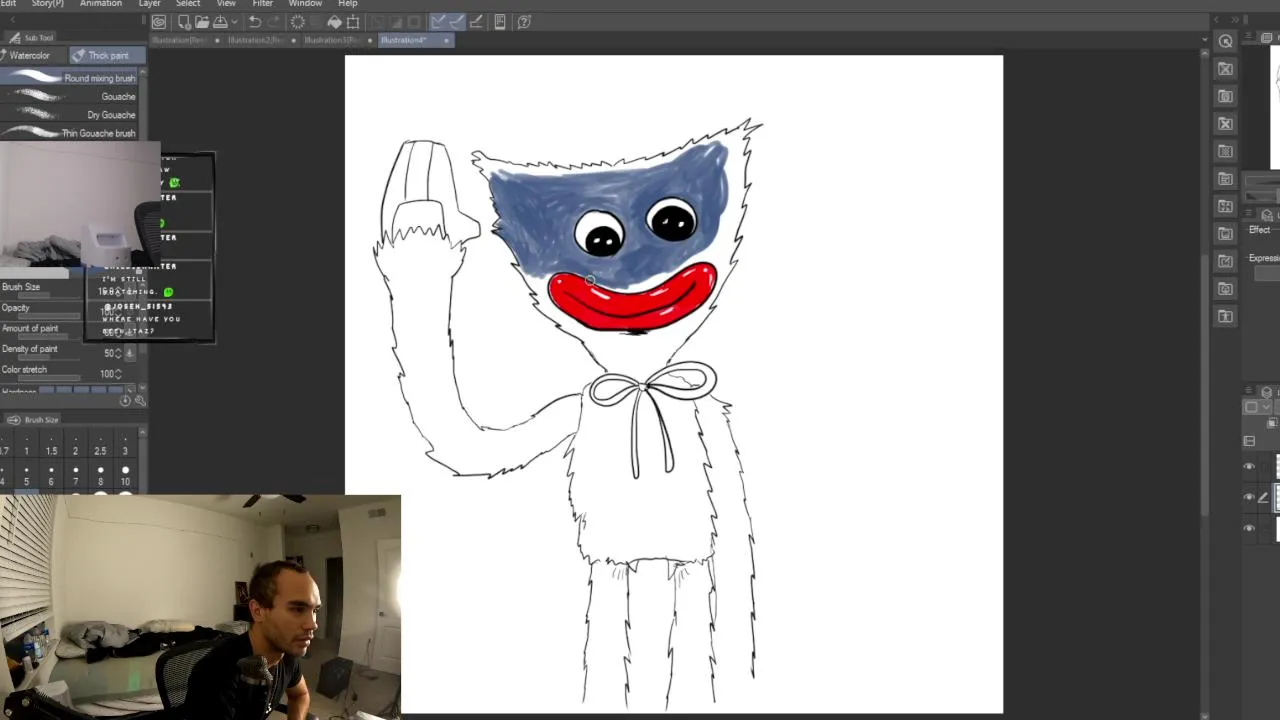Toggle eye of top layer in list
Viewport: 1280px width, 720px height.
(x=1249, y=466)
